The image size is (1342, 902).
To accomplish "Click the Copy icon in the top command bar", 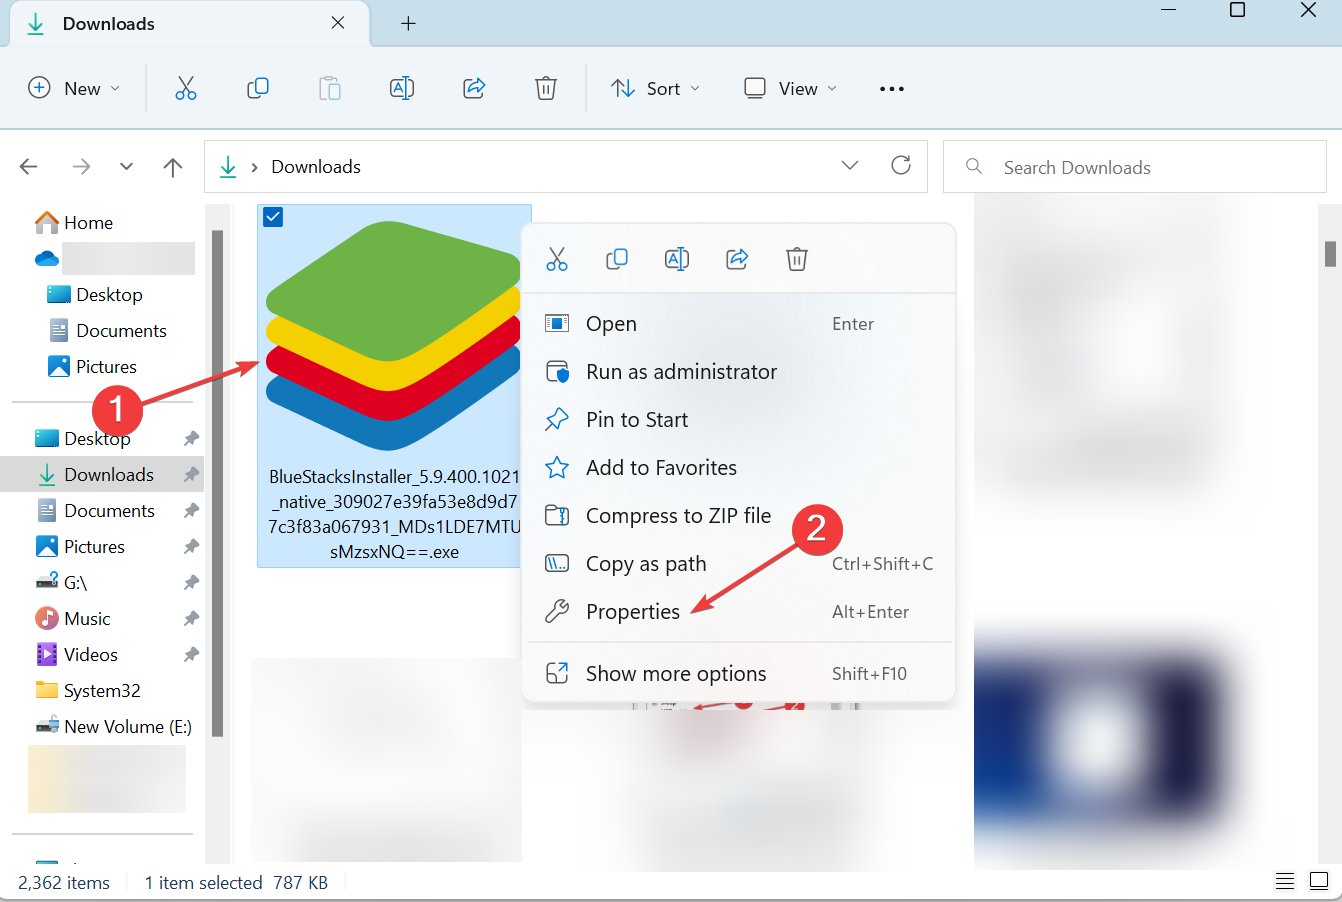I will (x=258, y=88).
